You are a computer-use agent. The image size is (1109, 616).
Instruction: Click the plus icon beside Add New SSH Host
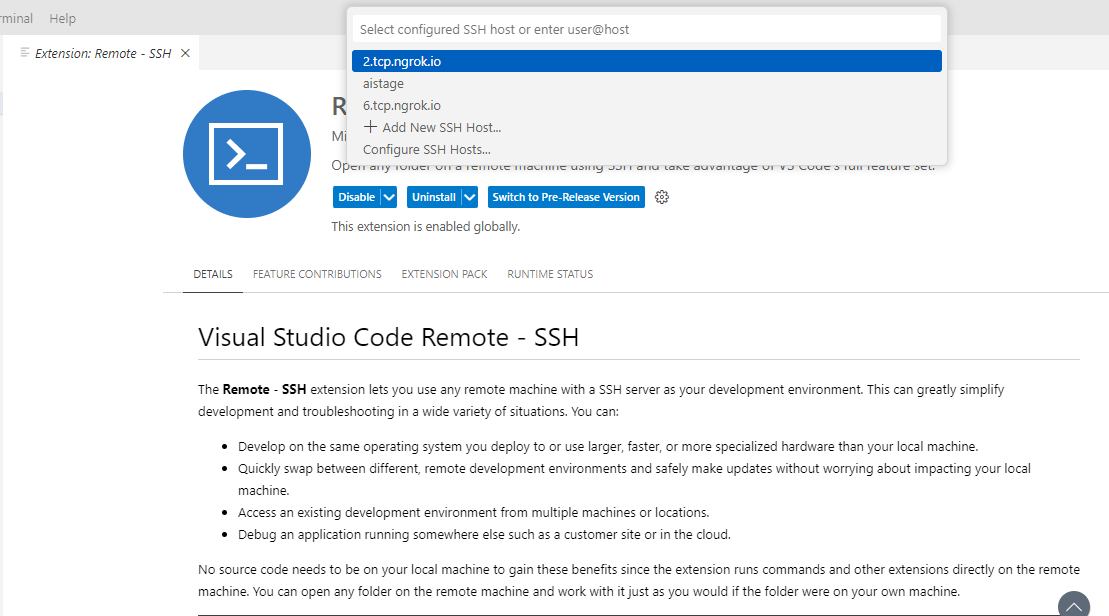(370, 127)
